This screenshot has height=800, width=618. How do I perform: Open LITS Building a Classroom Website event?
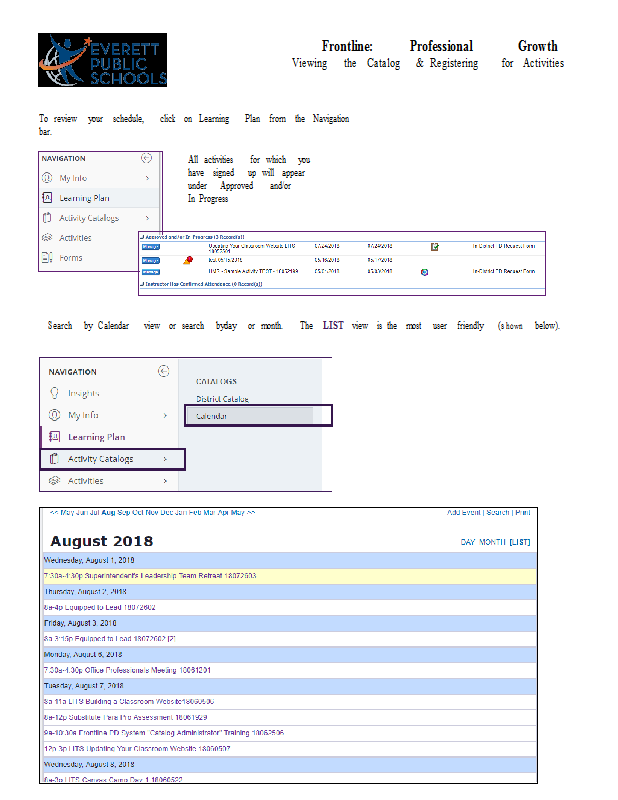click(x=129, y=702)
